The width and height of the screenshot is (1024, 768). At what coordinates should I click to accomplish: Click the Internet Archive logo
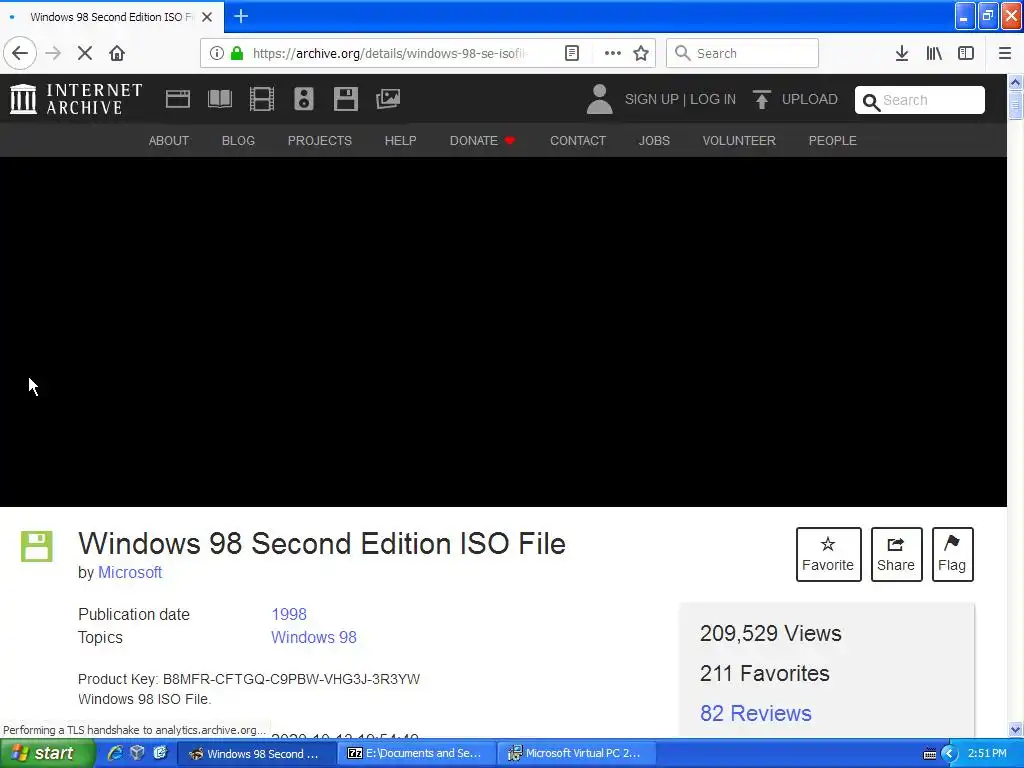tap(76, 99)
